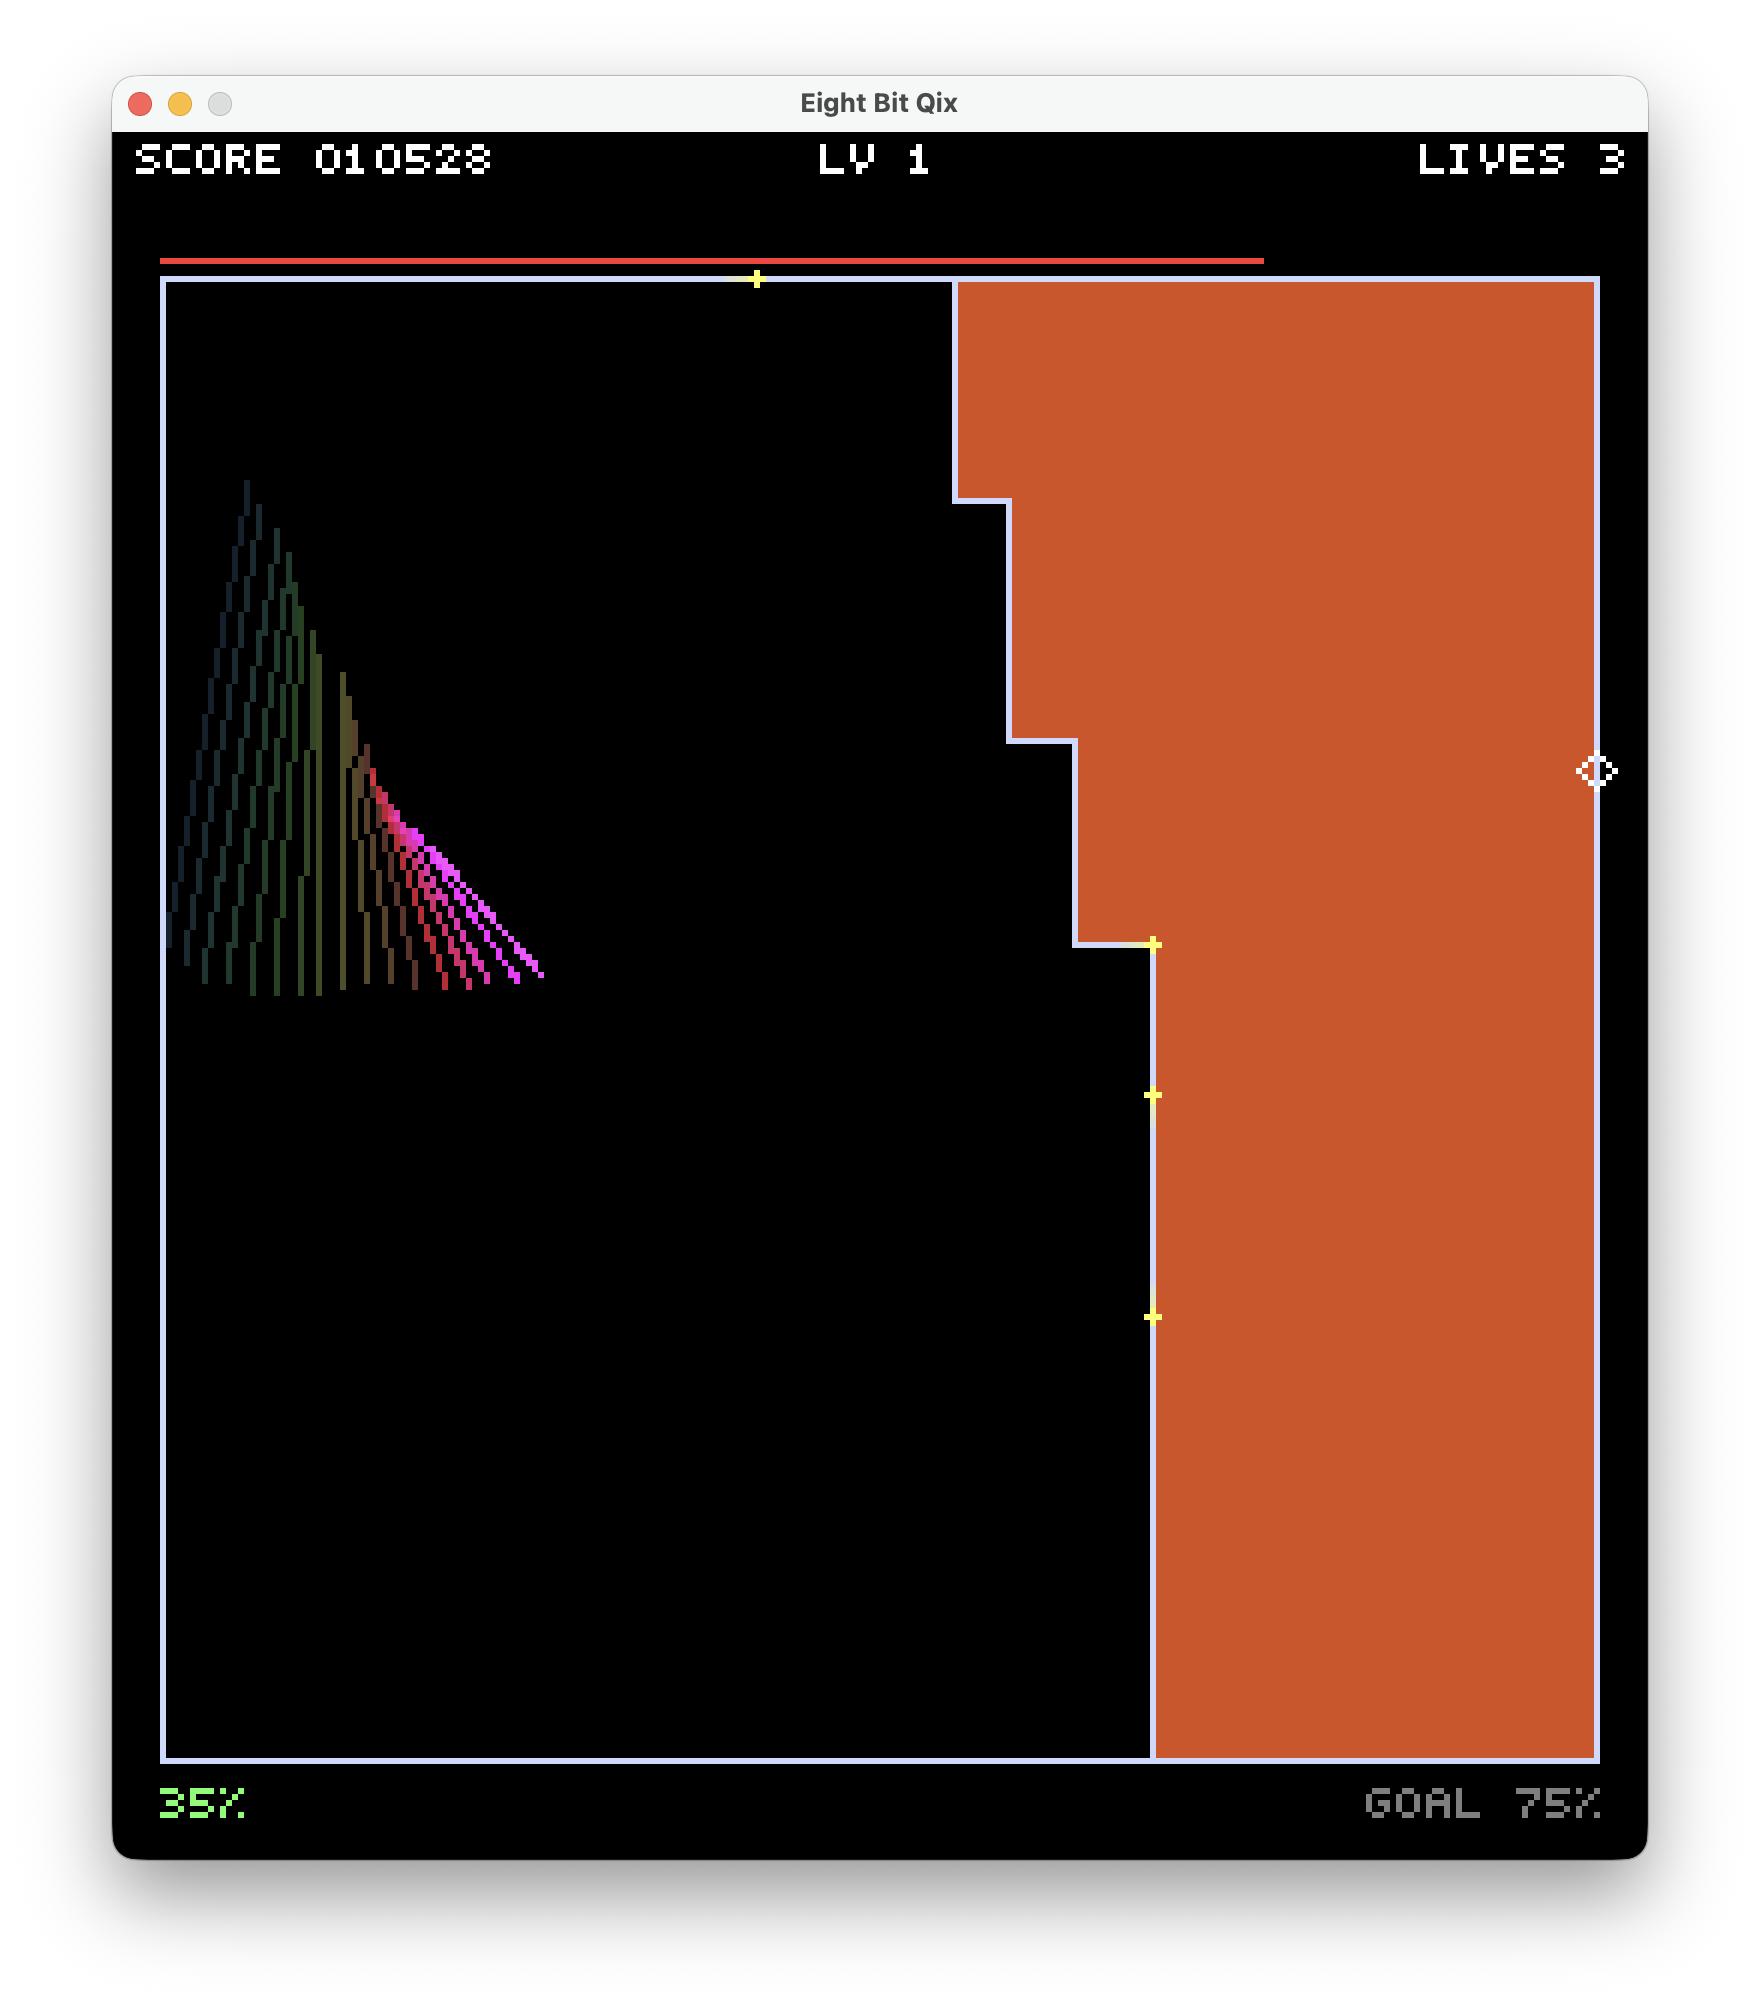Click the lowest yellow spark on the claimed edge

click(1153, 1317)
